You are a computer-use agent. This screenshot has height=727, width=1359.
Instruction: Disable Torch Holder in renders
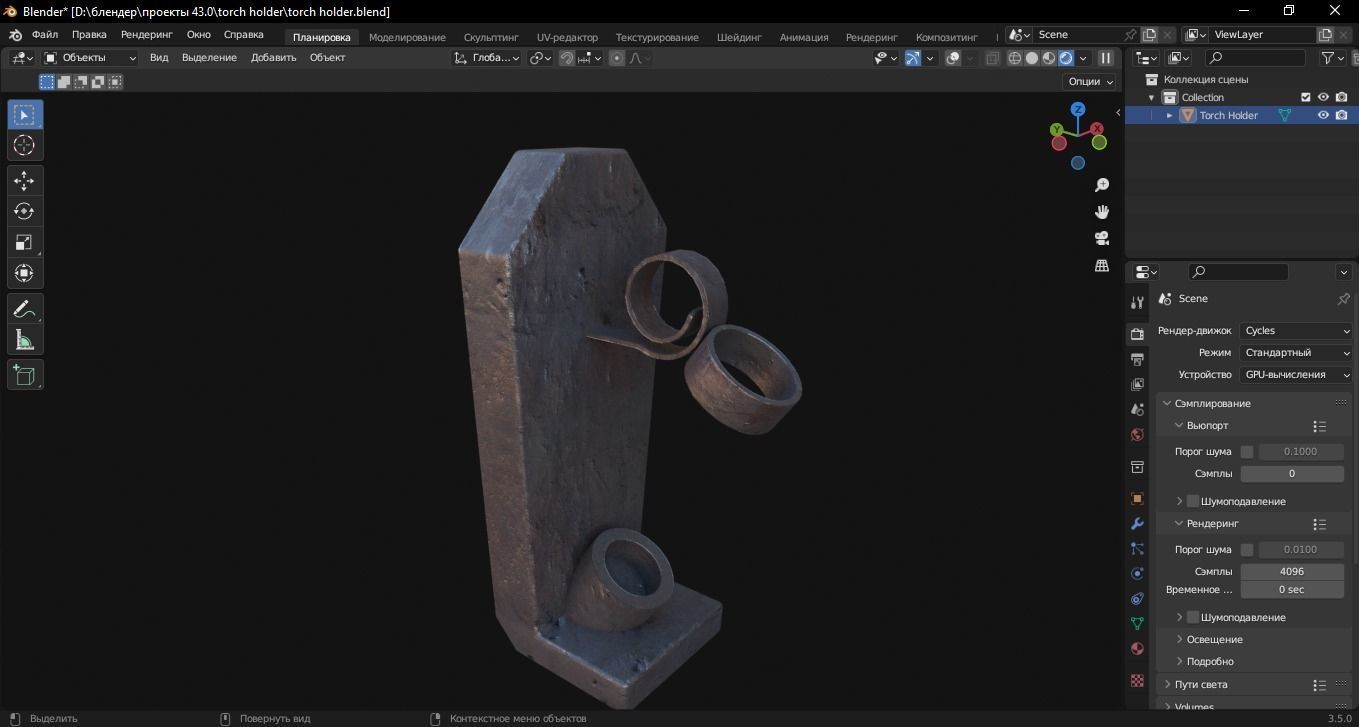coord(1341,115)
